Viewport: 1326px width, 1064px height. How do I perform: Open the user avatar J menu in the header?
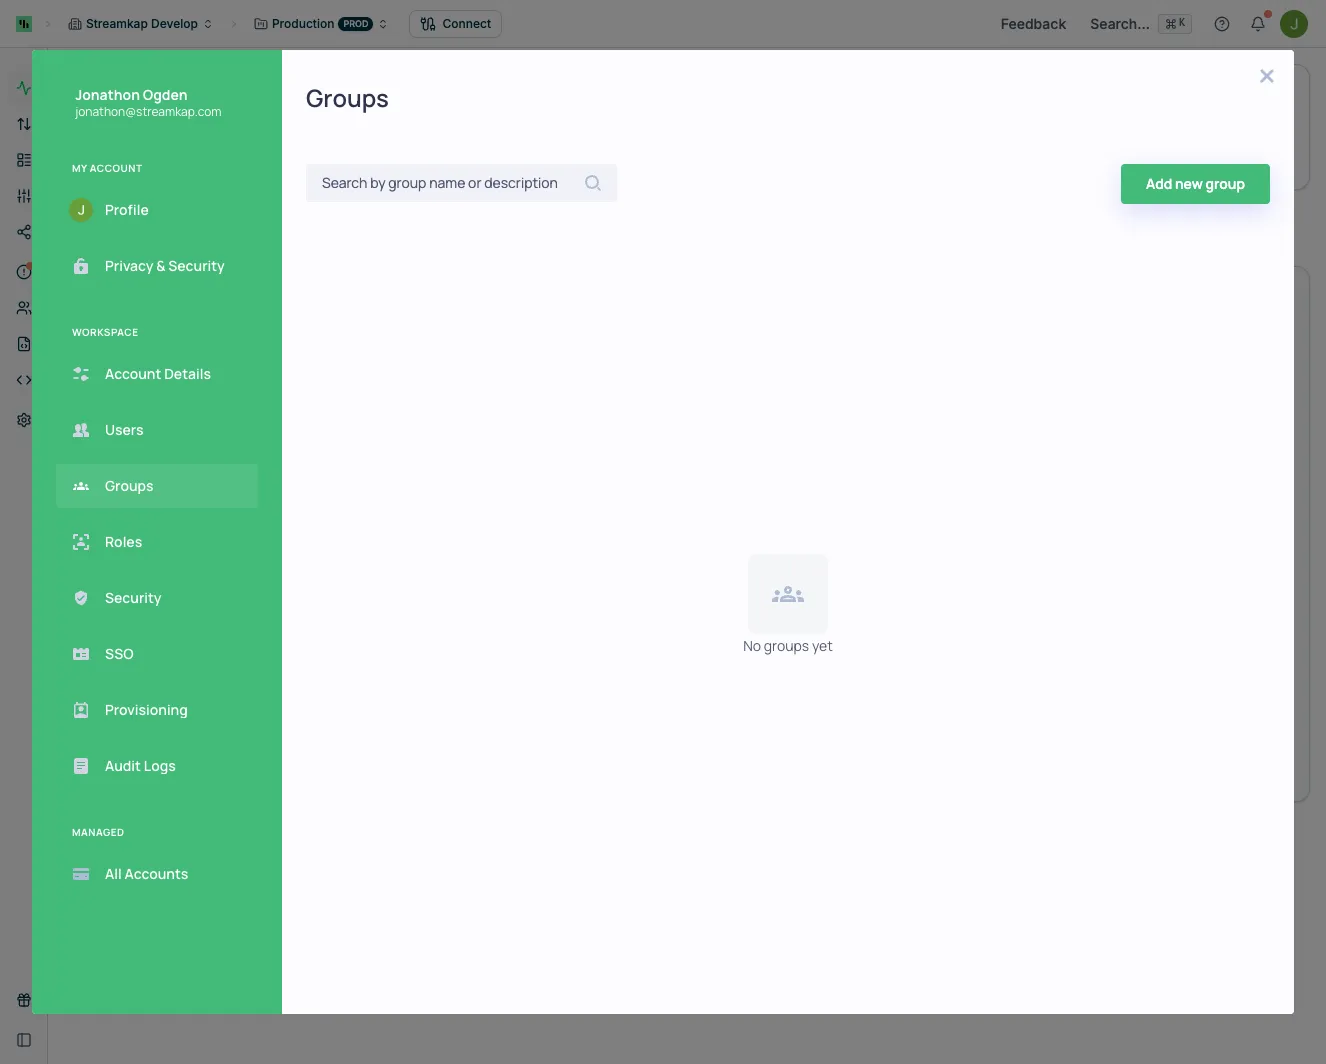tap(1294, 24)
